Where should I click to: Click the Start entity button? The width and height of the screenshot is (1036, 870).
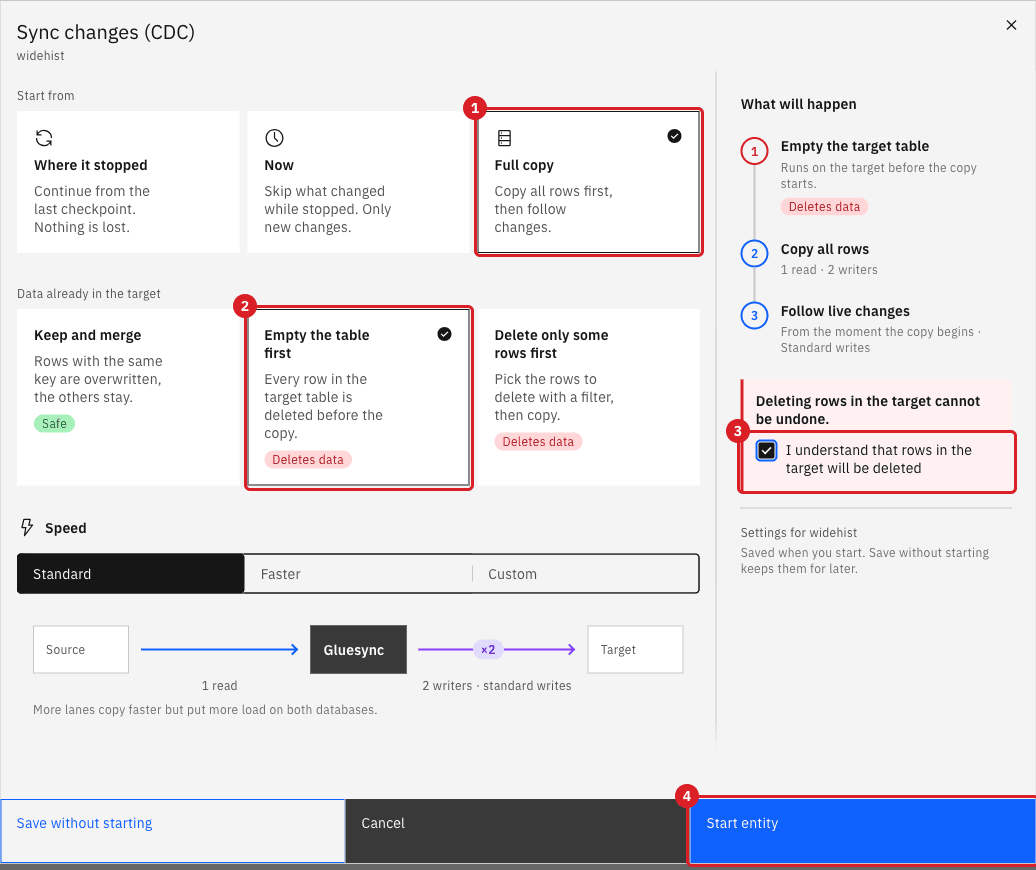pyautogui.click(x=862, y=831)
